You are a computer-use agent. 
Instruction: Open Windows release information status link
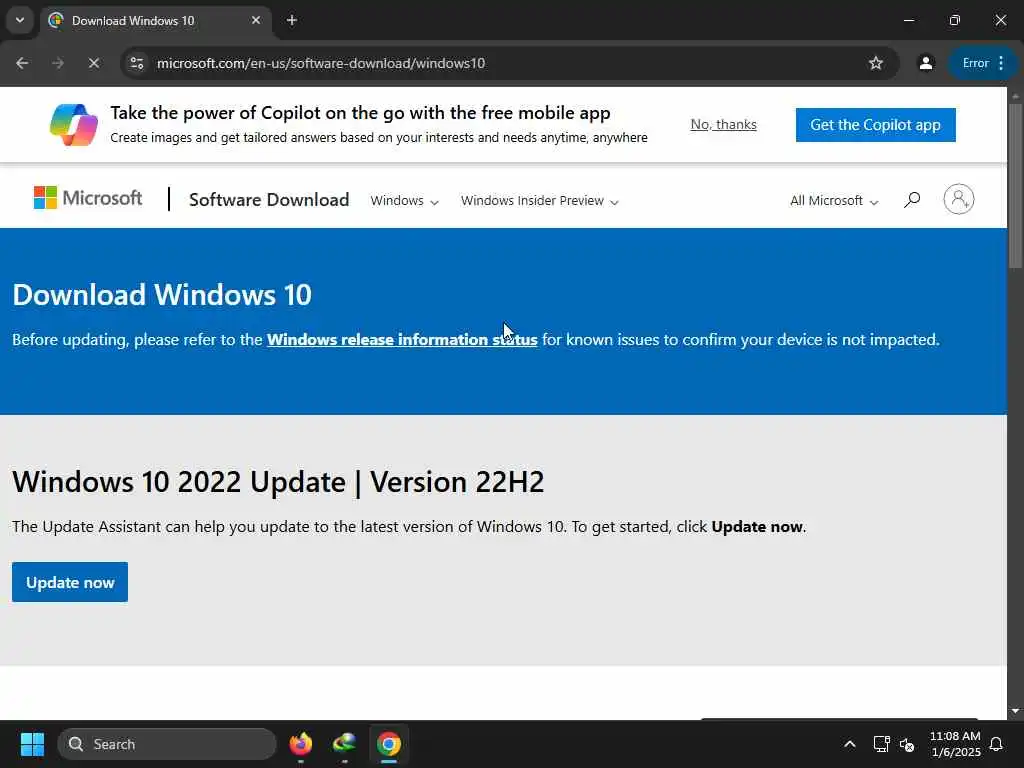click(402, 340)
